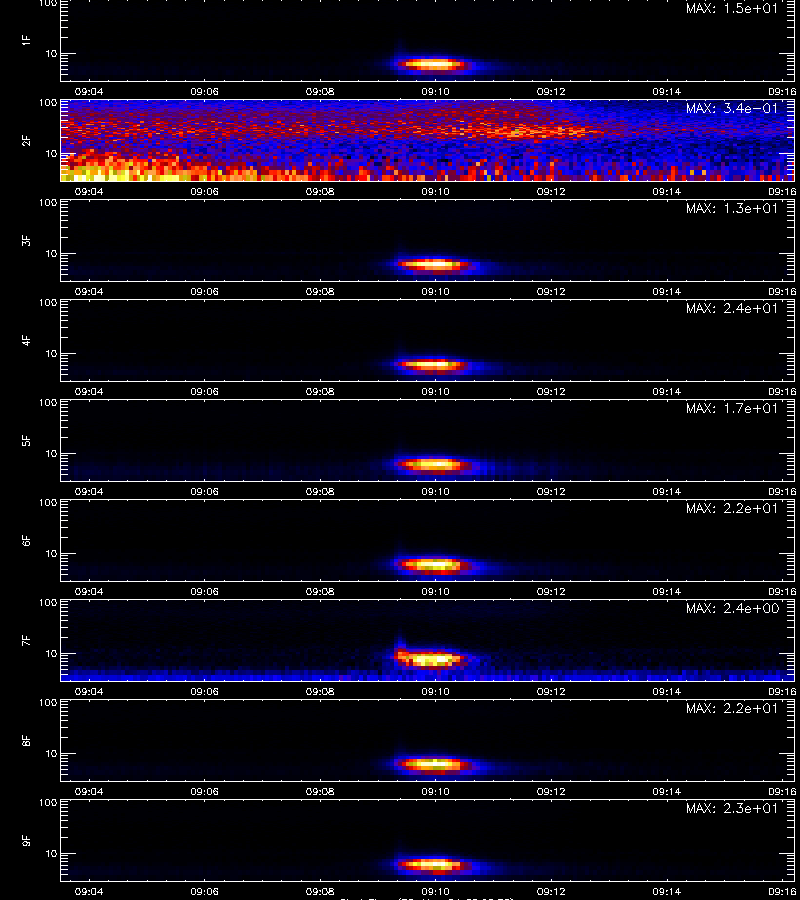Click the MAX: 2.2e+01 label in panel 6F
Image resolution: width=800 pixels, height=900 pixels.
click(x=732, y=508)
